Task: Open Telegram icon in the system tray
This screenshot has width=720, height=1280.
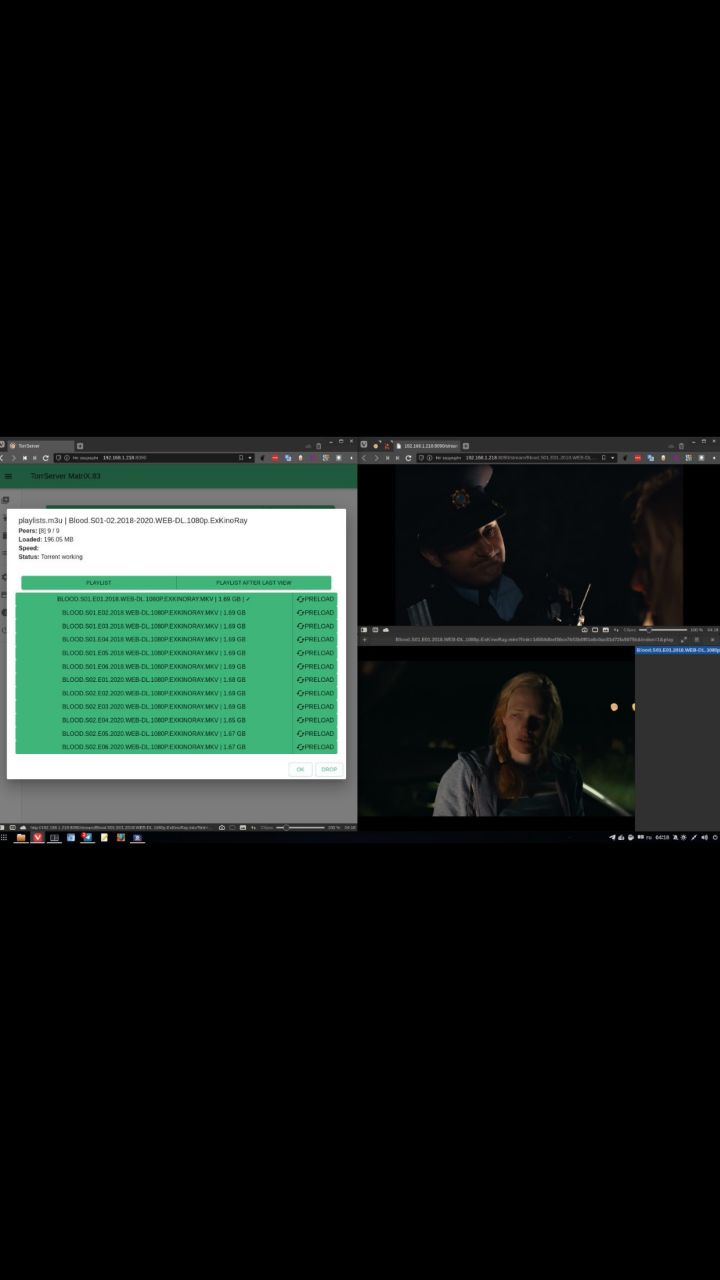Action: tap(612, 837)
